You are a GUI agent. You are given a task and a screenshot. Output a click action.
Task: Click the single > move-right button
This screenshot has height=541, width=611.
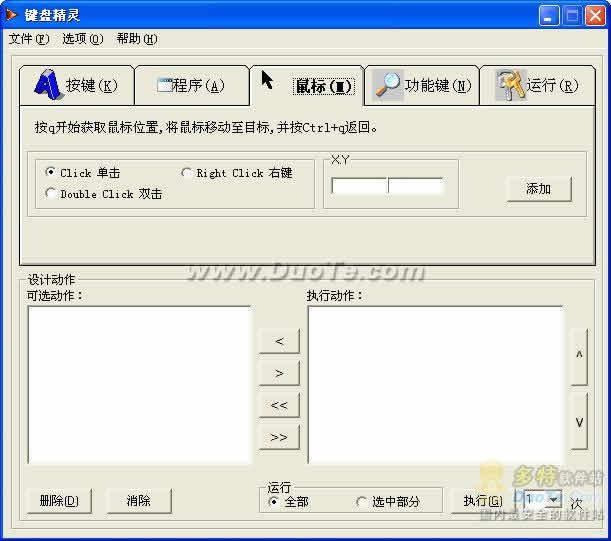(279, 373)
